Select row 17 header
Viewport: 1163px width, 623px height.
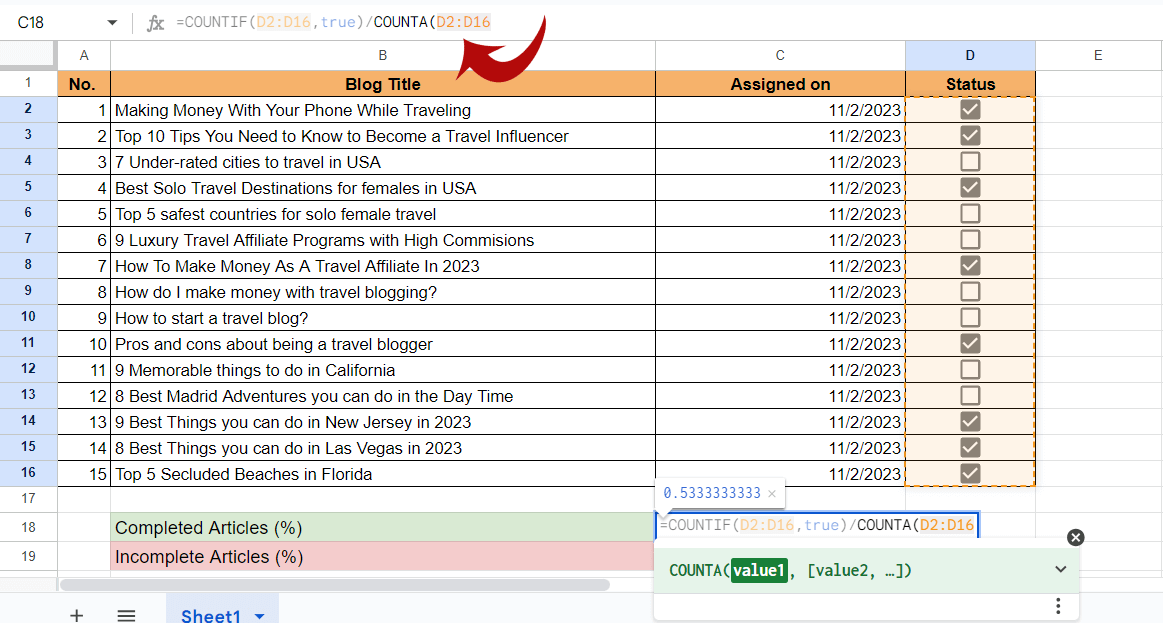coord(28,498)
